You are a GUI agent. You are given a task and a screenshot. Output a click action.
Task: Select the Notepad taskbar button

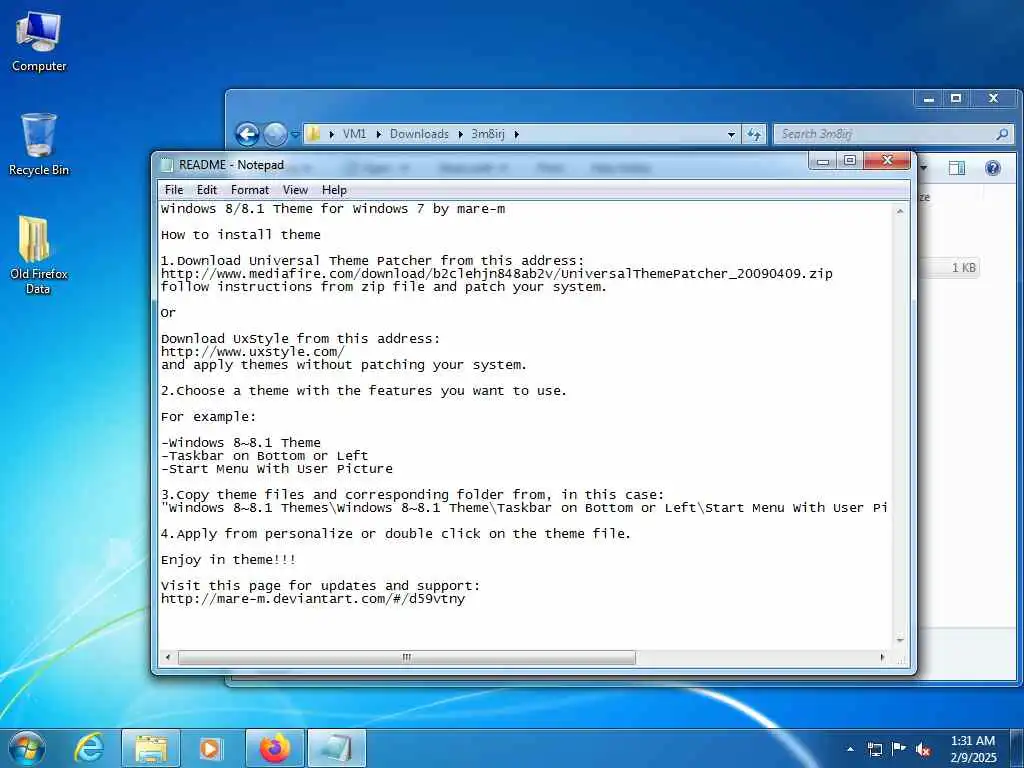point(337,748)
